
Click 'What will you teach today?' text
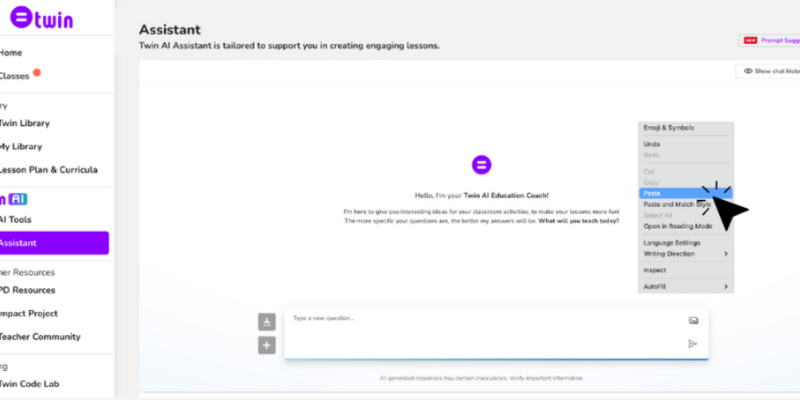pyautogui.click(x=579, y=221)
